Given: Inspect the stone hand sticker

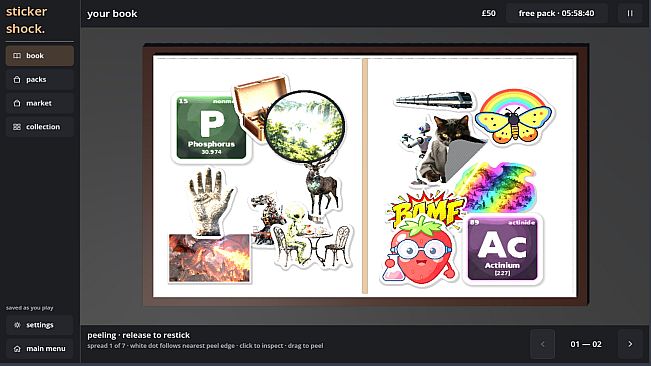Looking at the screenshot, I should (210, 201).
